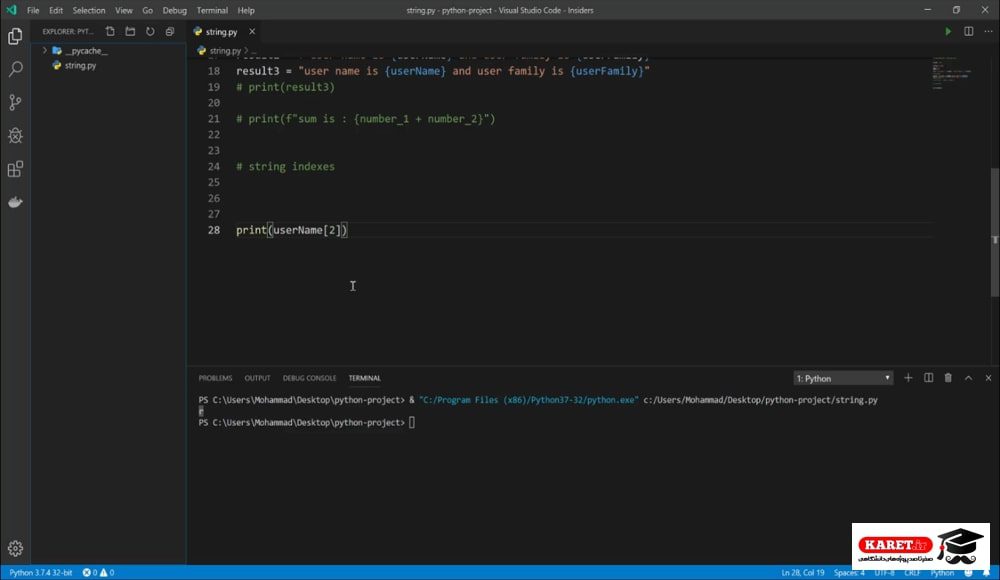Open the Manage gear in activity bar
The height and width of the screenshot is (580, 1000).
pyautogui.click(x=15, y=548)
